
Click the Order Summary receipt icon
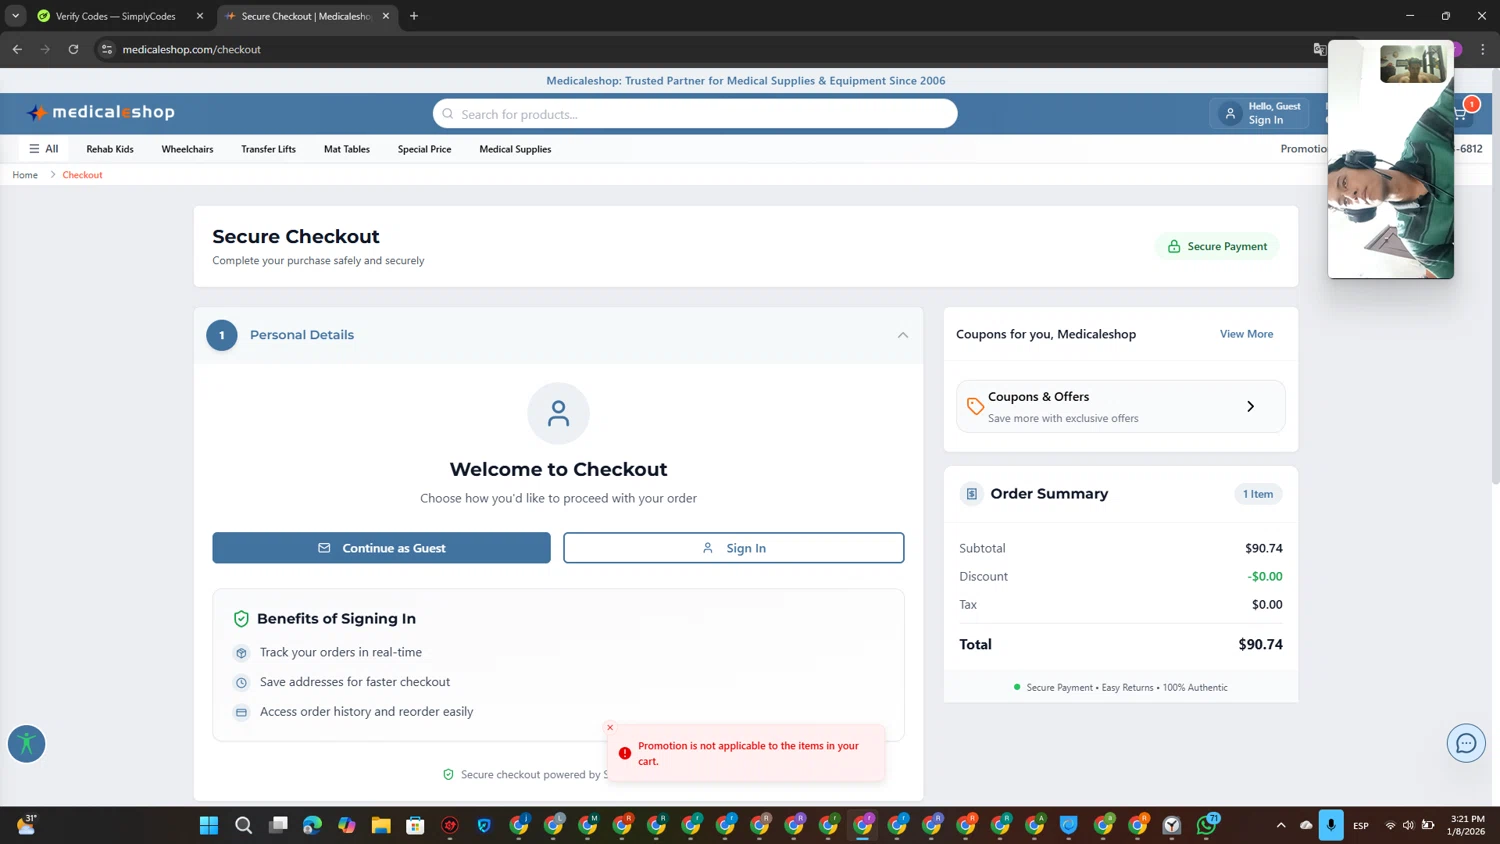click(x=971, y=494)
